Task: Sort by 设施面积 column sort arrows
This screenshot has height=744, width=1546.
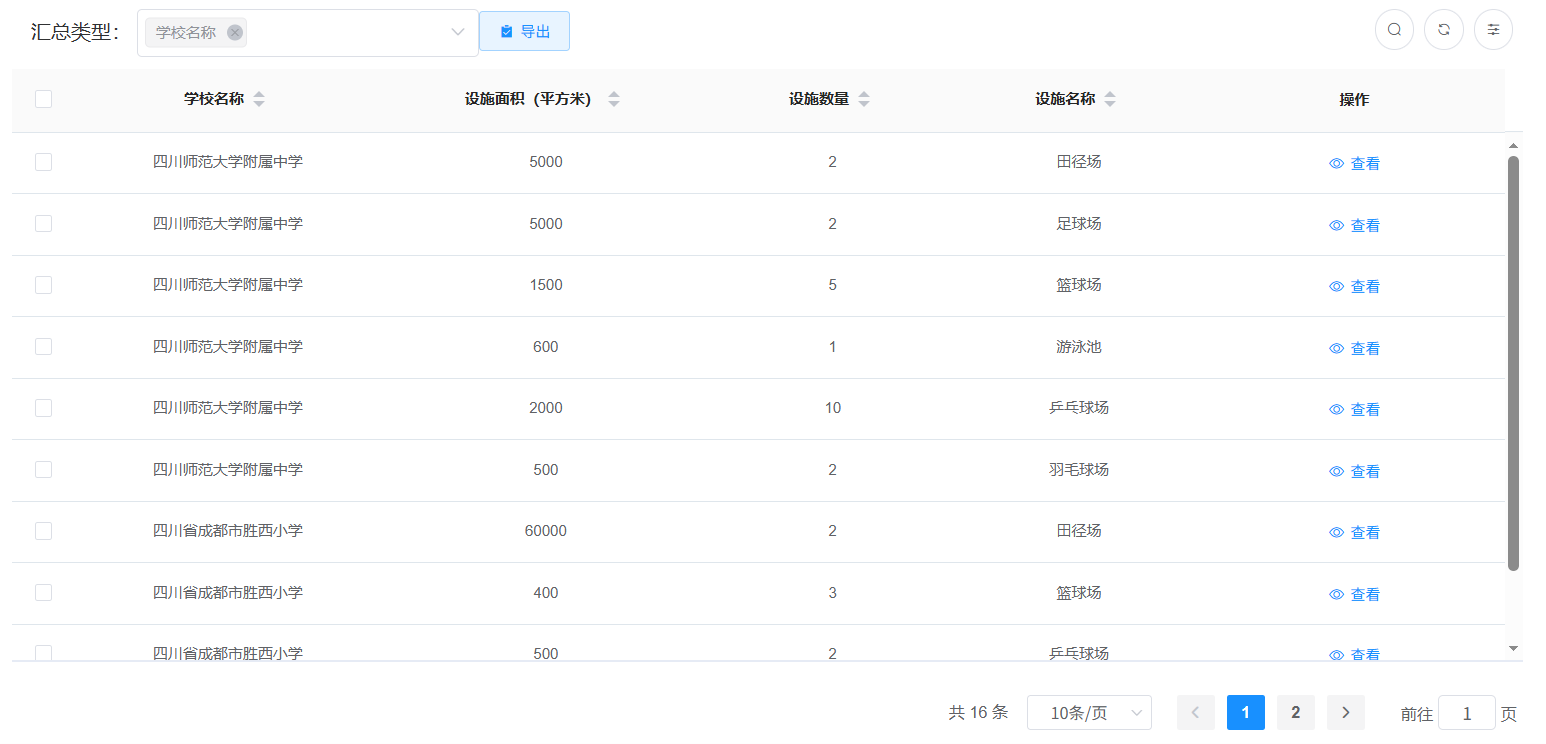Action: 614,100
